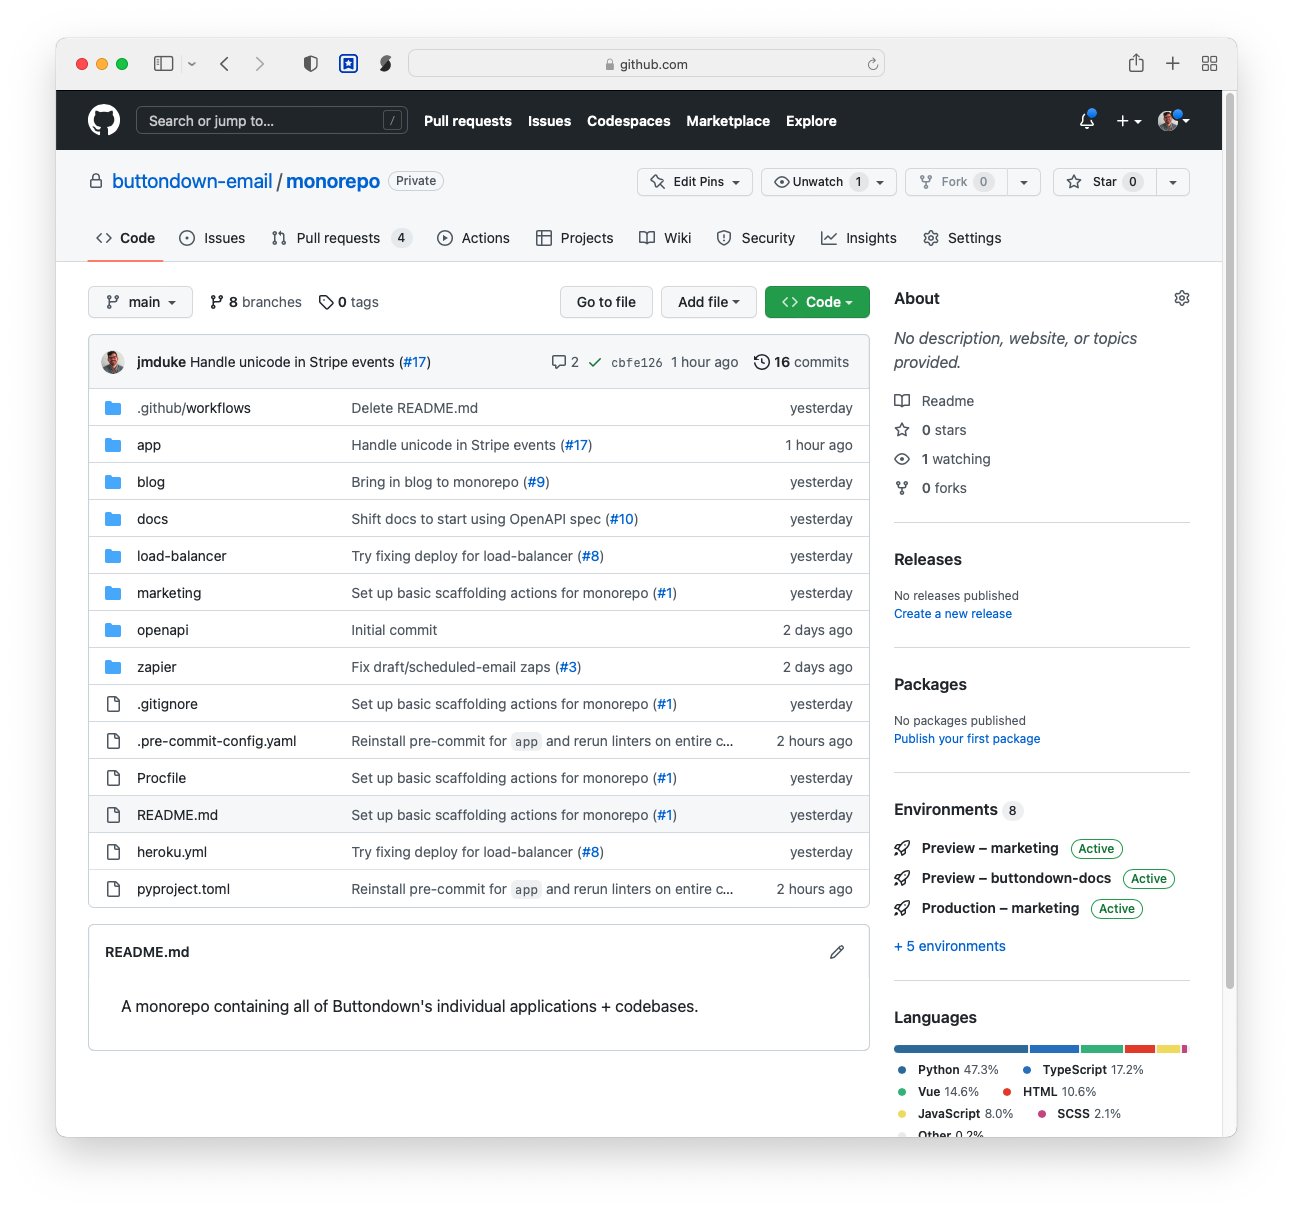Image resolution: width=1293 pixels, height=1211 pixels.
Task: Click the green commit check status
Action: click(x=595, y=362)
